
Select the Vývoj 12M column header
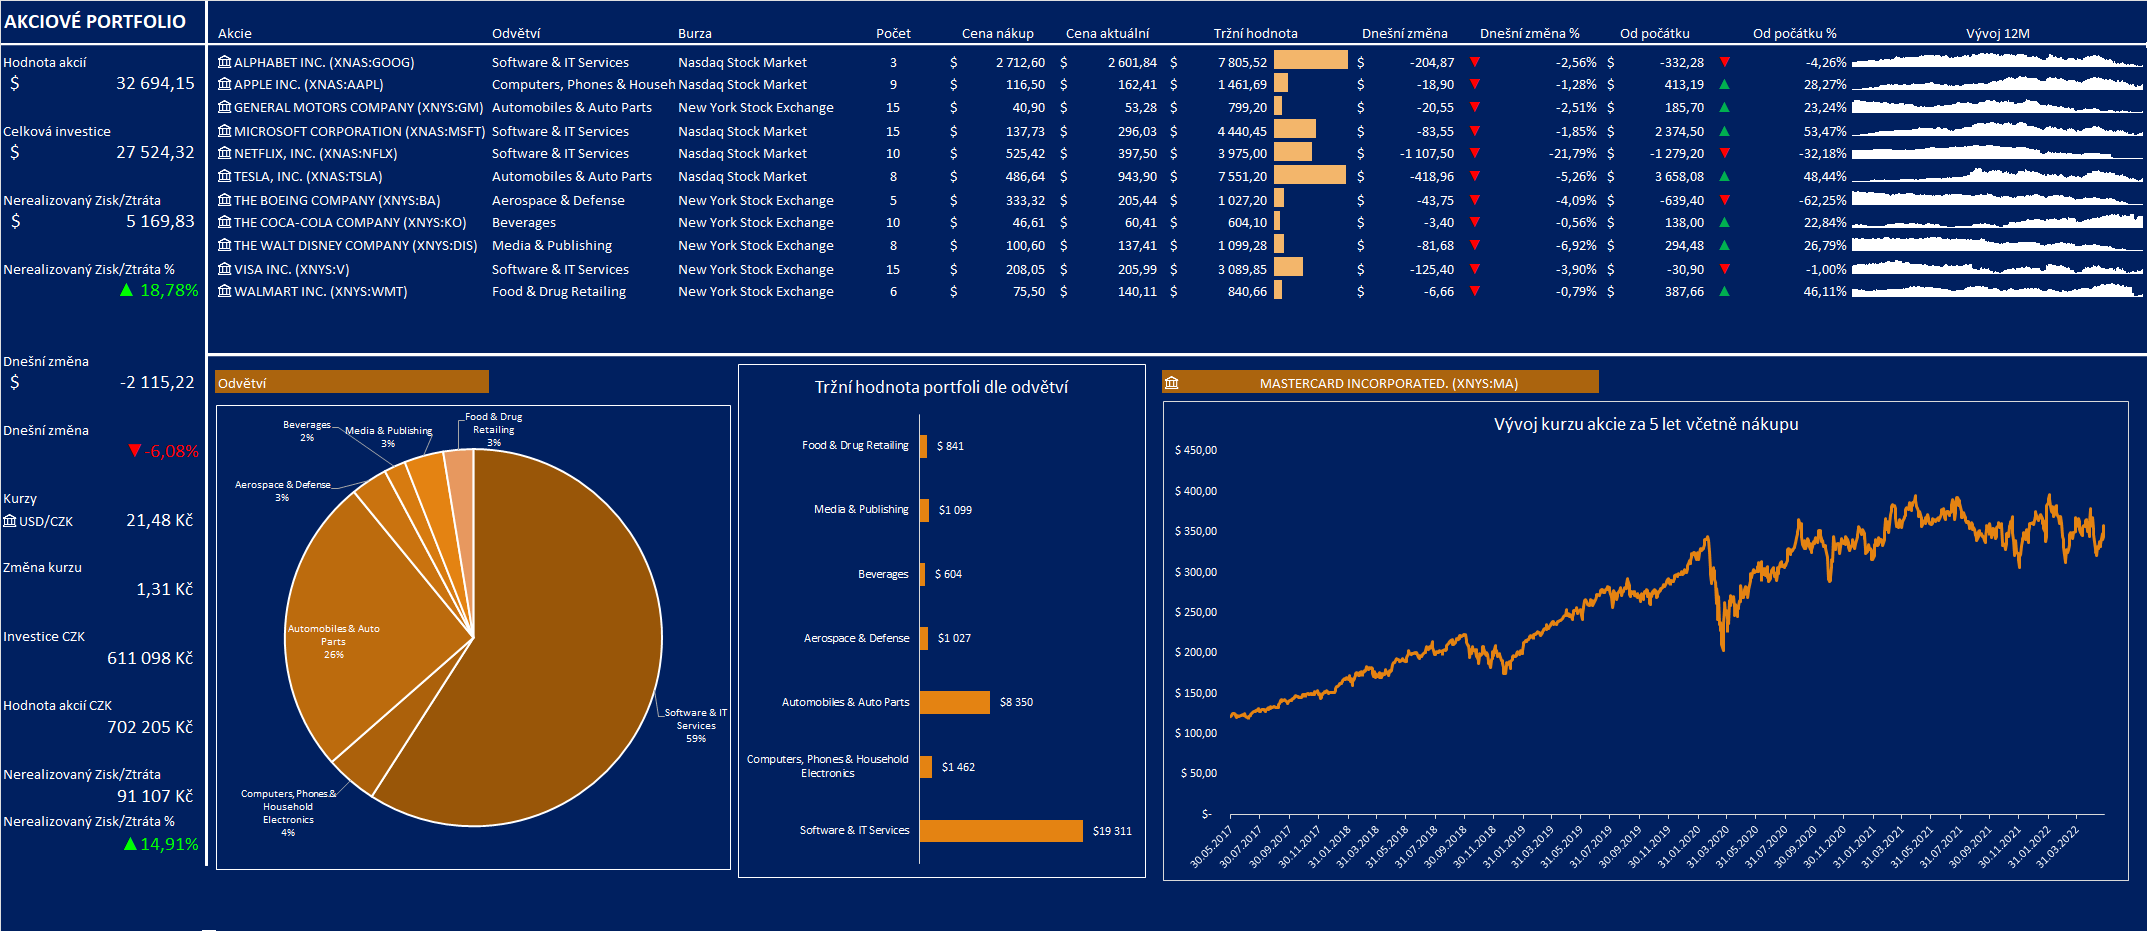[1998, 33]
